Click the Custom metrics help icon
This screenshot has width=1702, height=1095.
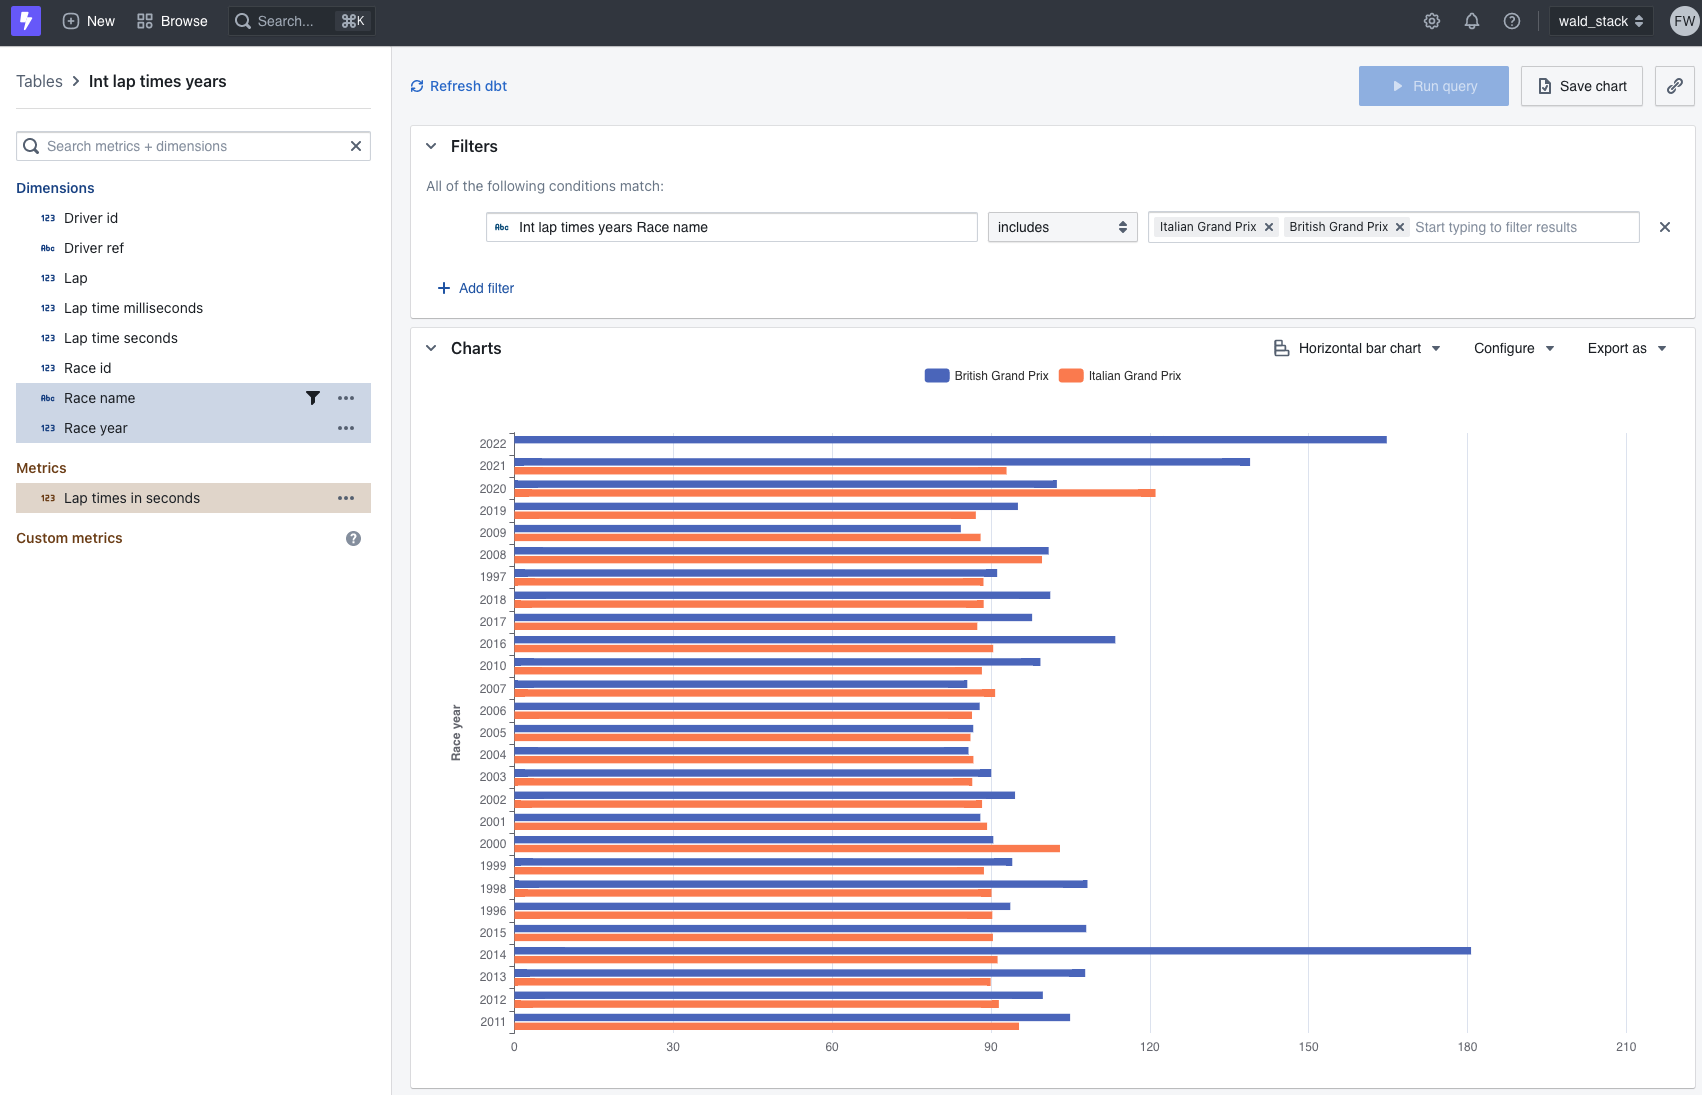(353, 538)
